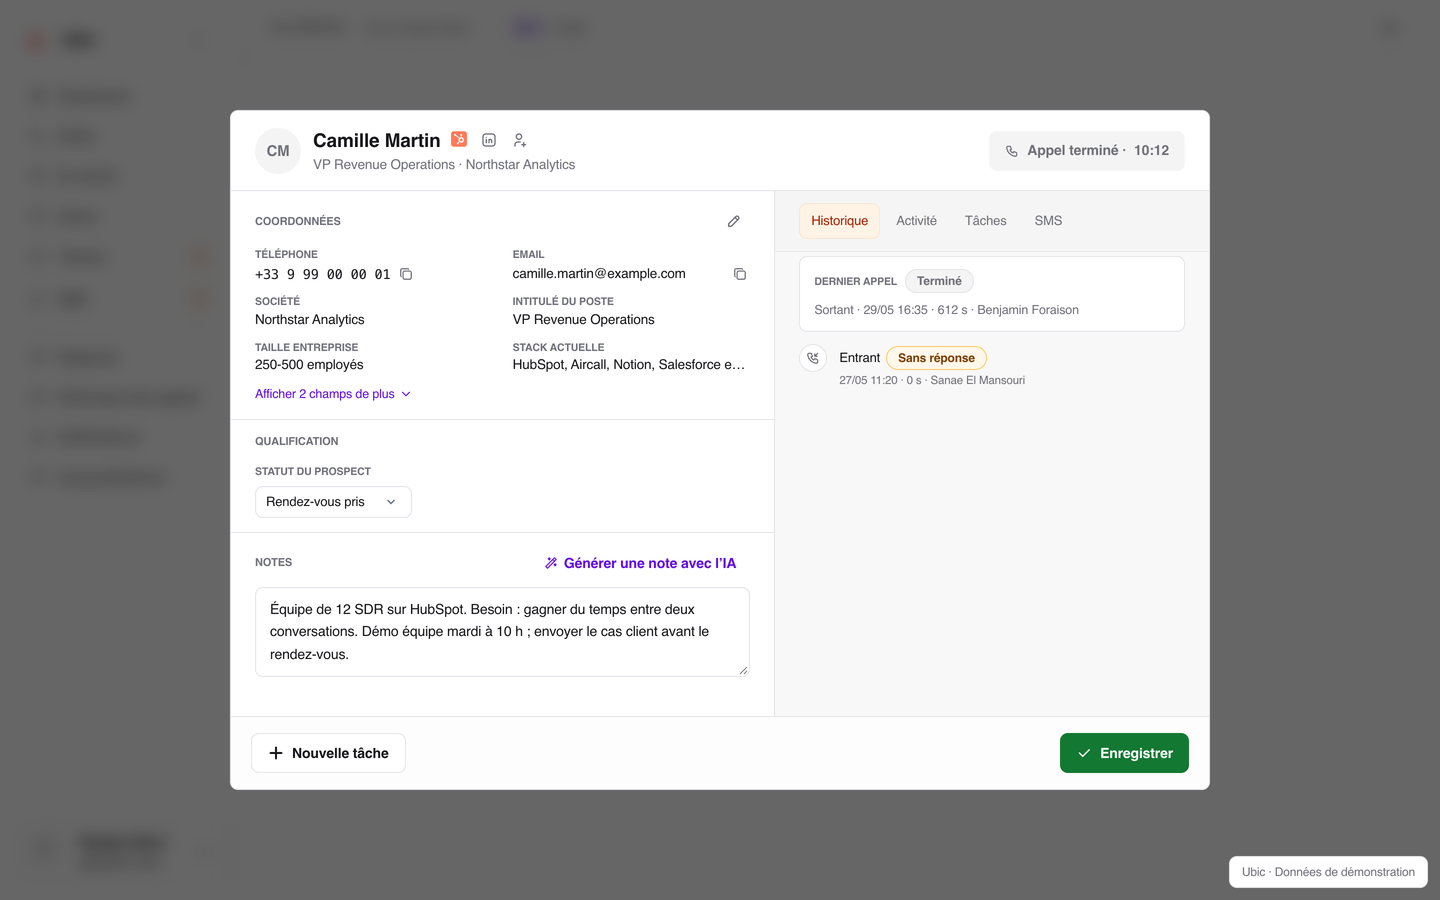Open the Activité tab
This screenshot has height=900, width=1440.
pyautogui.click(x=916, y=221)
